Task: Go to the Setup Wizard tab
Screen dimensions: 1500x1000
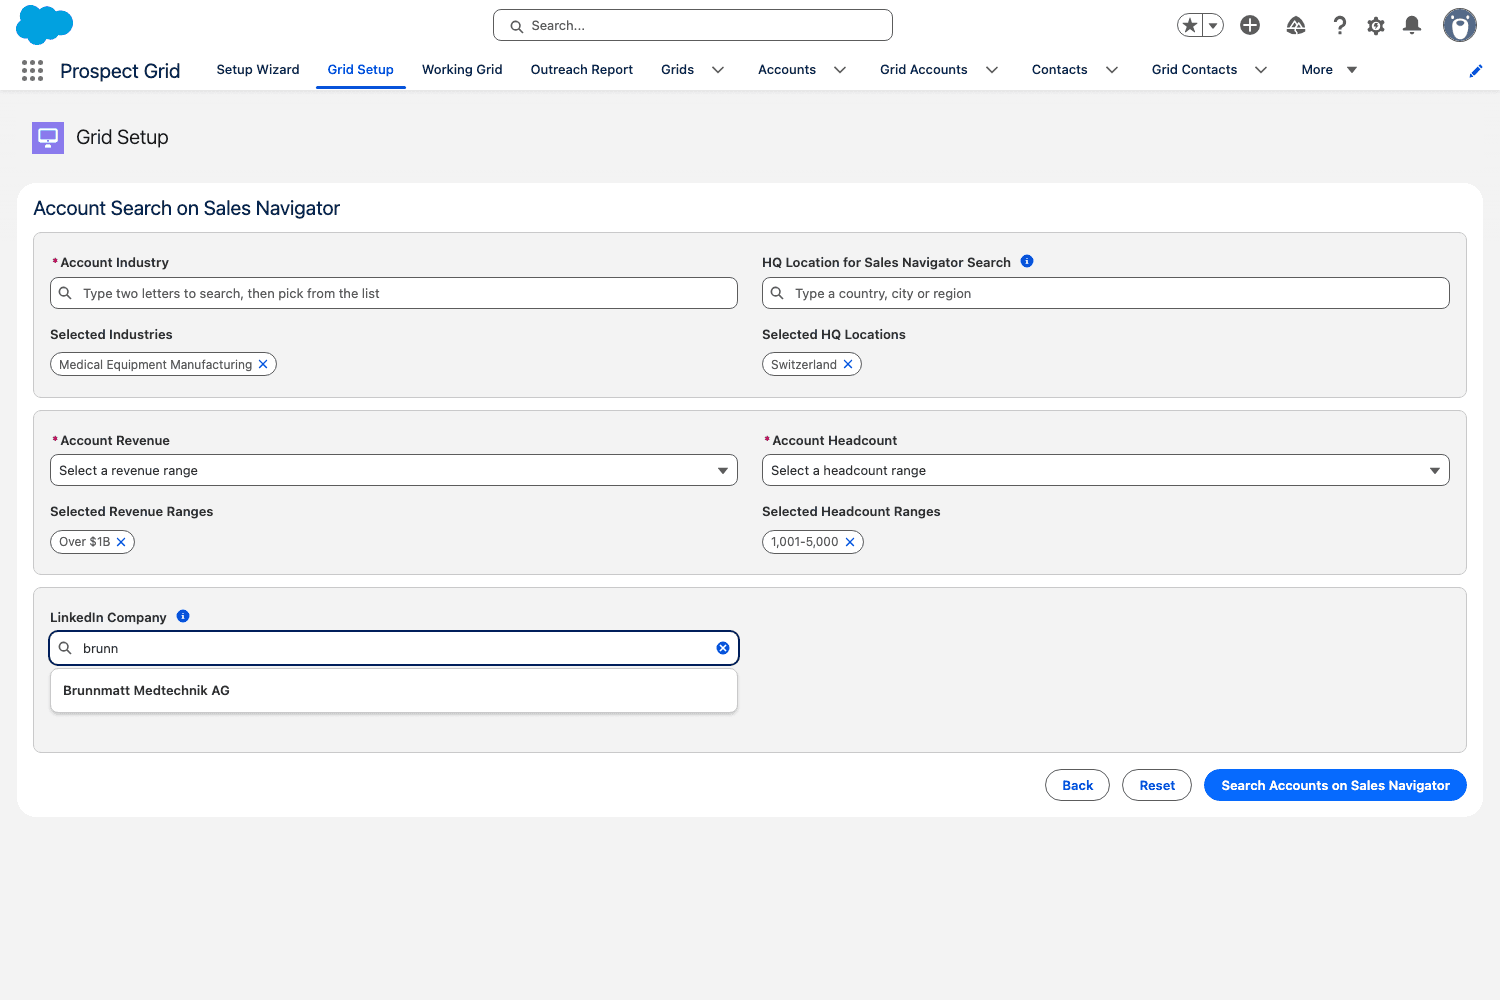Action: pos(258,70)
